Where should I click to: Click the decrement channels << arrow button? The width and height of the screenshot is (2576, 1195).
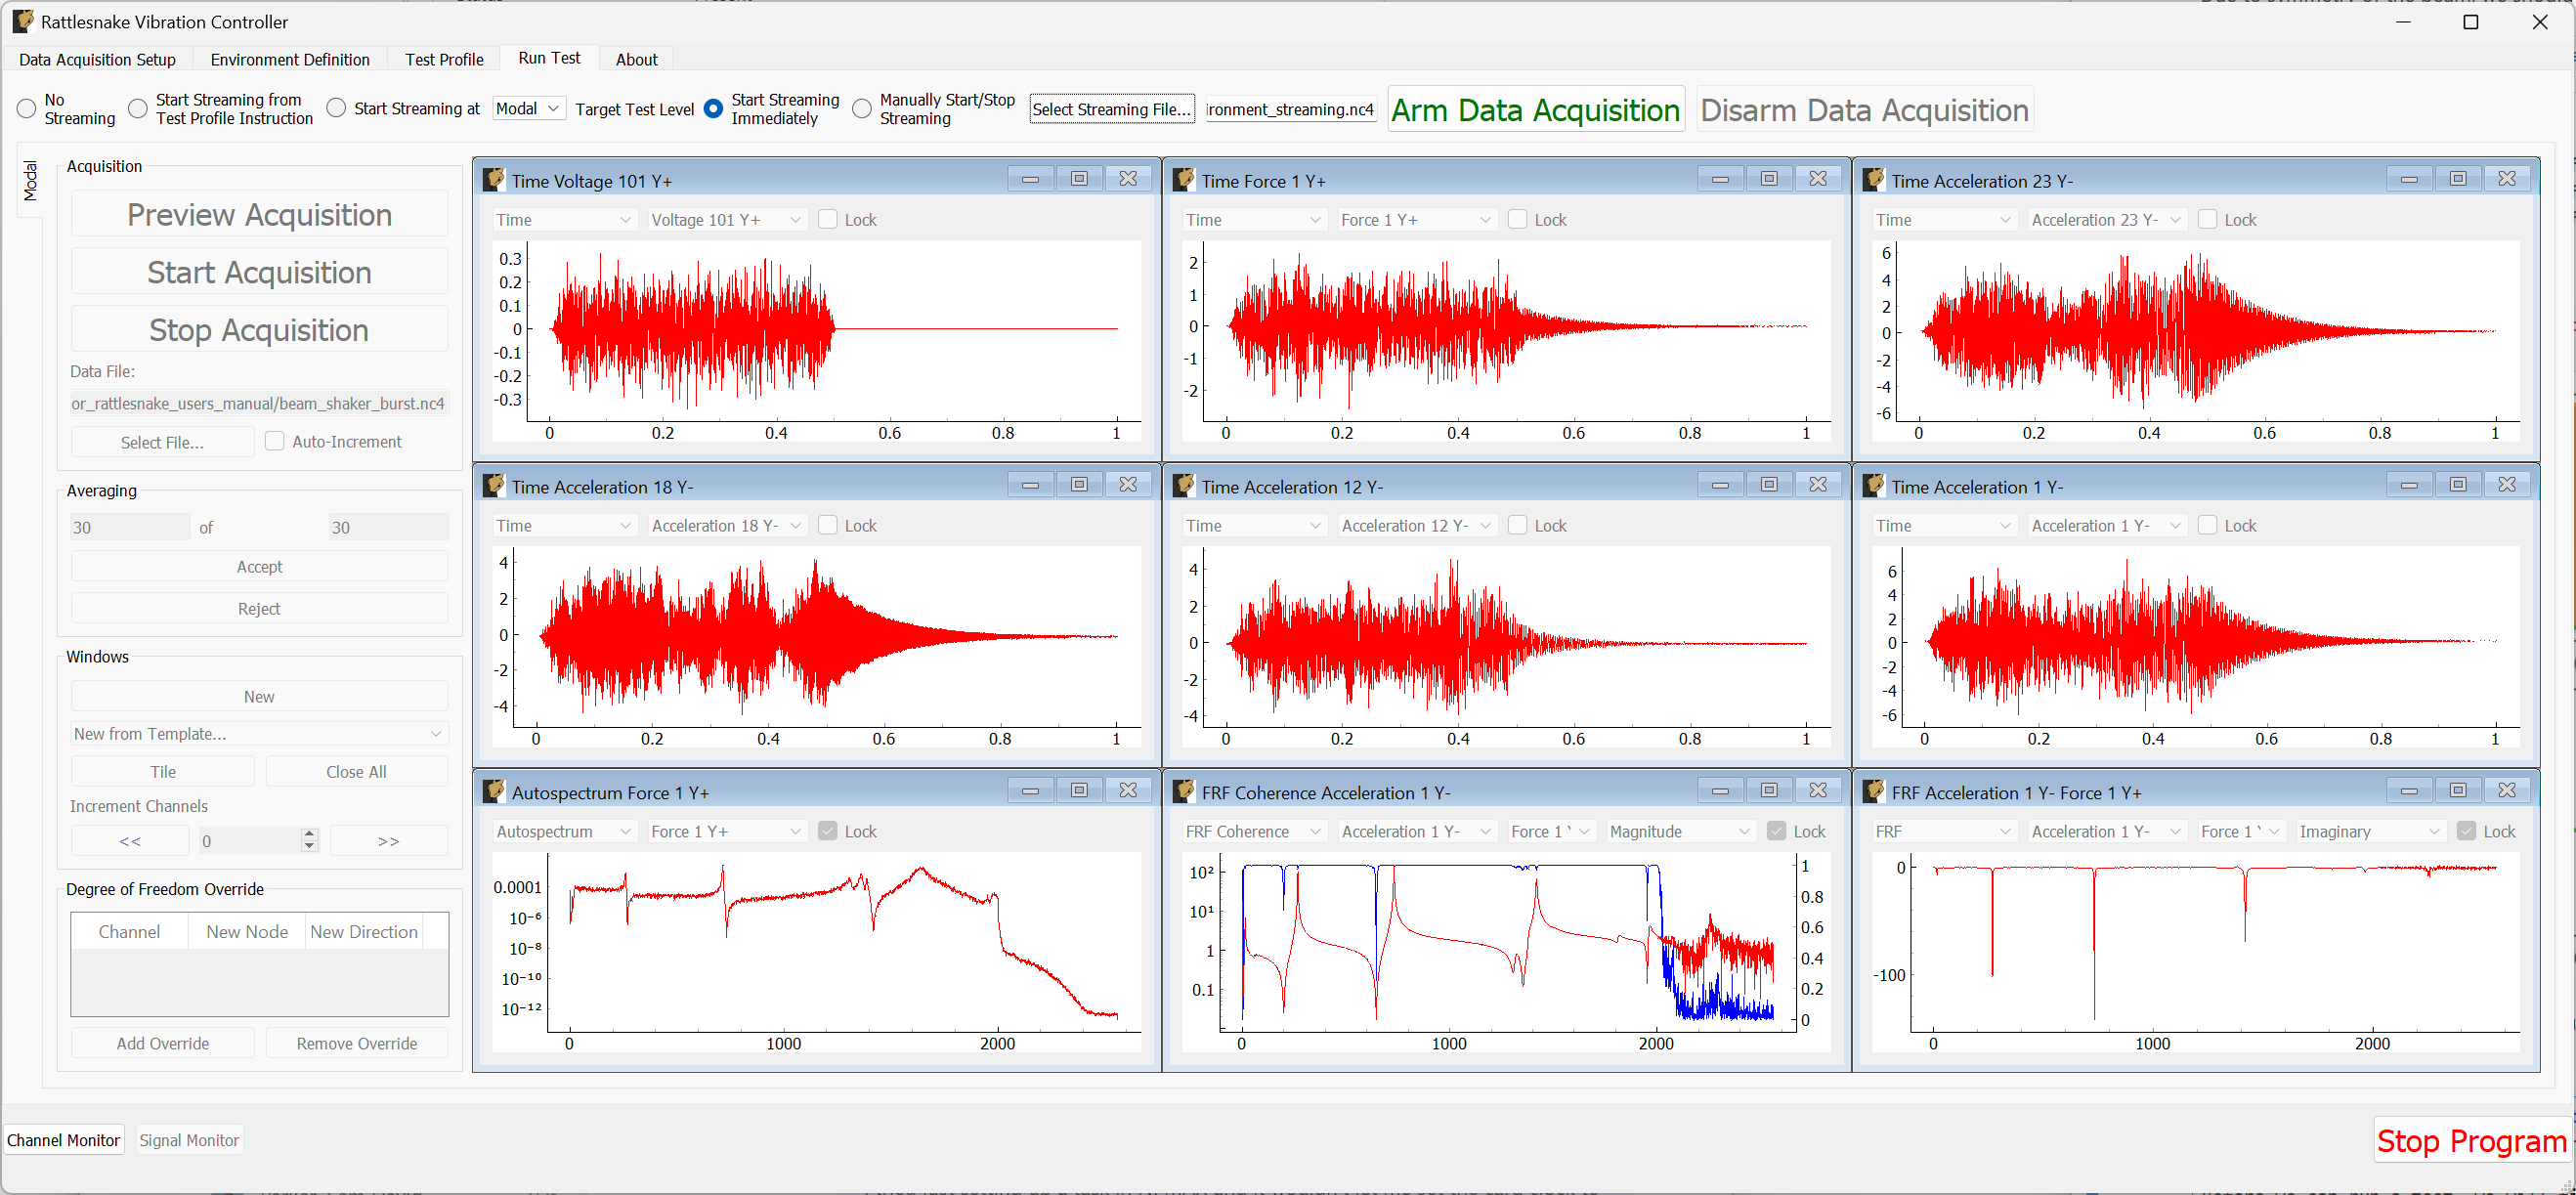pyautogui.click(x=129, y=840)
